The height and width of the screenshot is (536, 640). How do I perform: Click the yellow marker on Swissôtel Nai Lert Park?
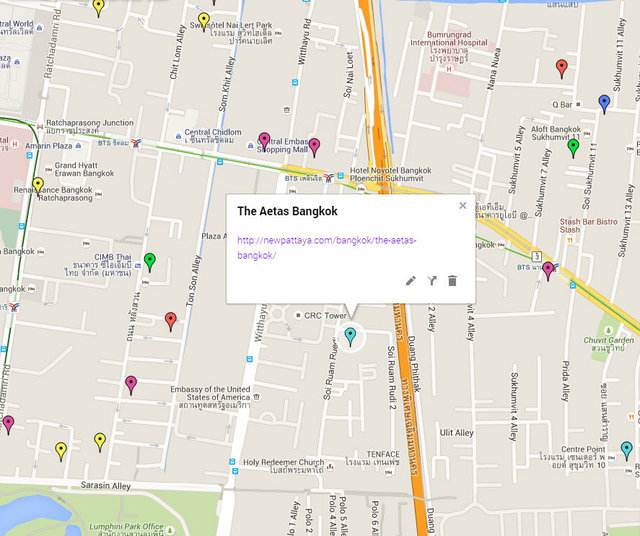(x=204, y=21)
